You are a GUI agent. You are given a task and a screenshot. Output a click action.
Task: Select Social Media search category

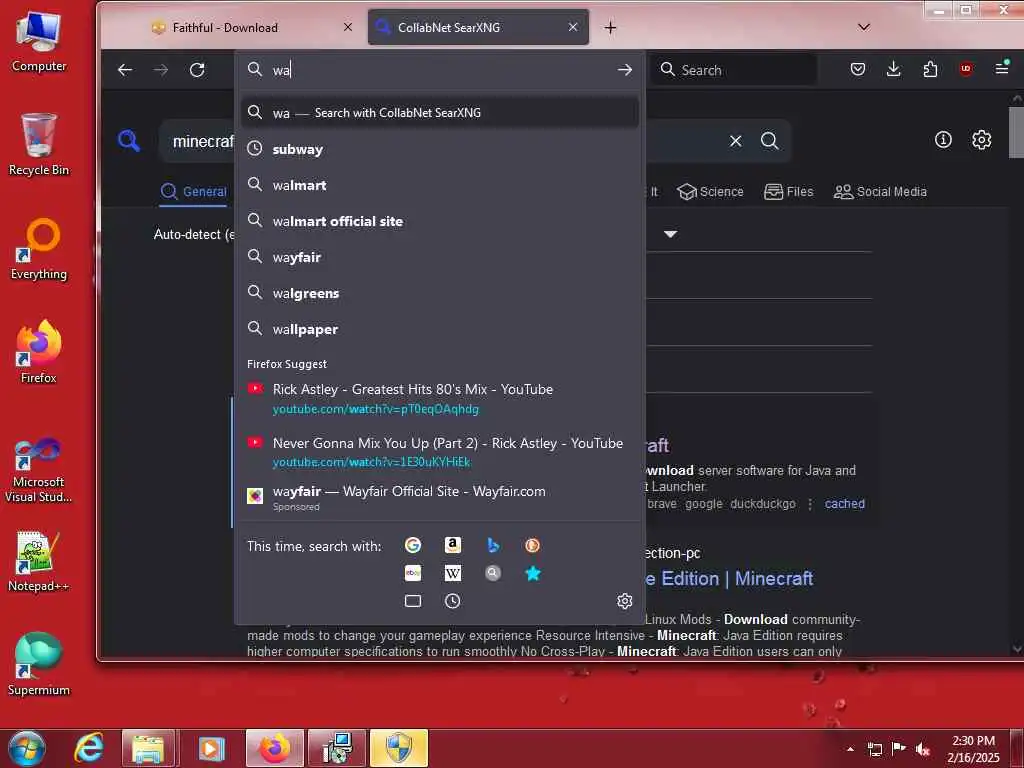point(880,191)
